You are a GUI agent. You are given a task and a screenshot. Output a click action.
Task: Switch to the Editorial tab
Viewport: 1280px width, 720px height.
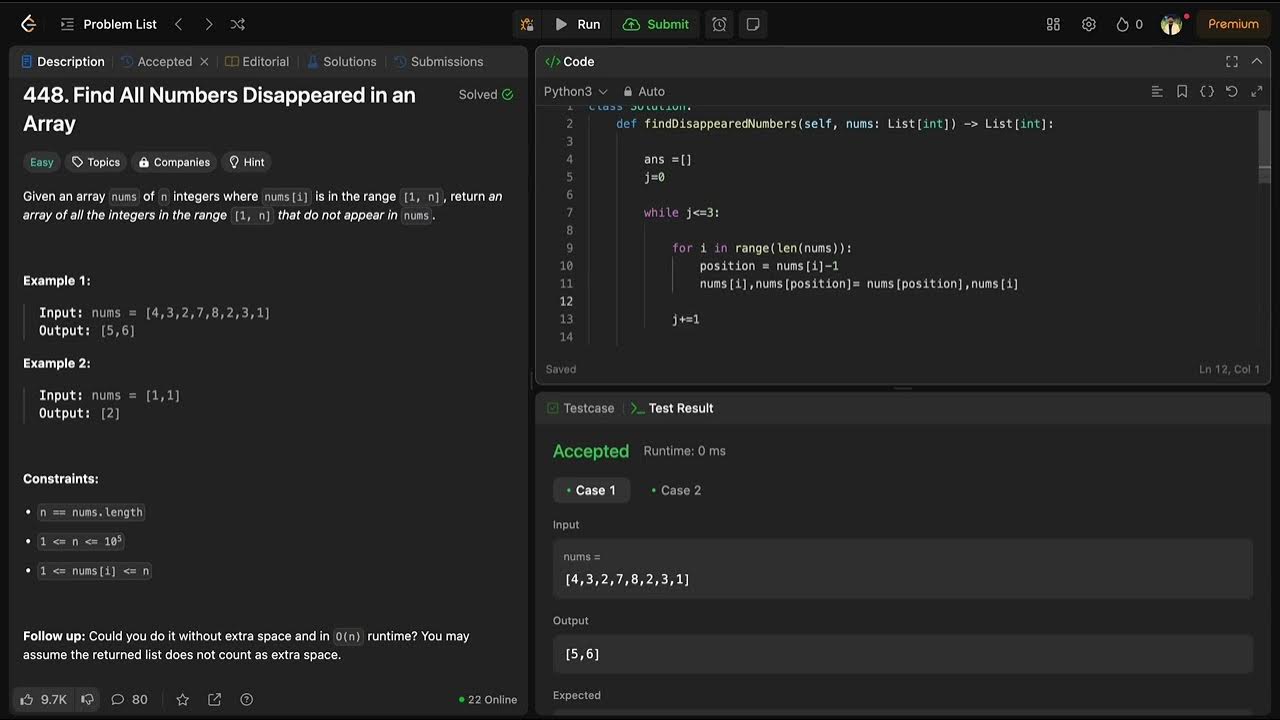click(257, 61)
